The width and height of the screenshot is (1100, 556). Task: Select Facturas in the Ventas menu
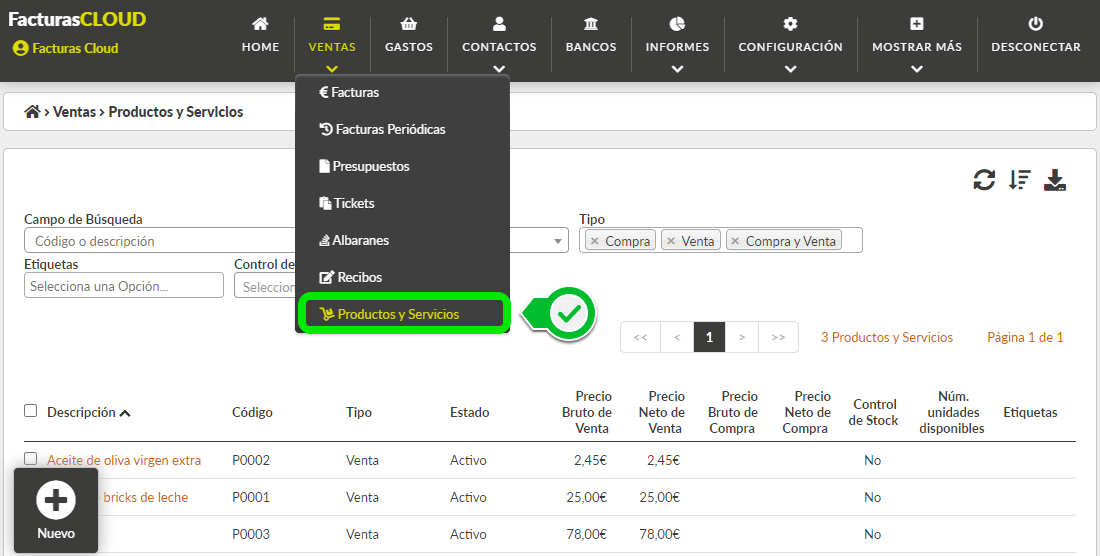(349, 92)
